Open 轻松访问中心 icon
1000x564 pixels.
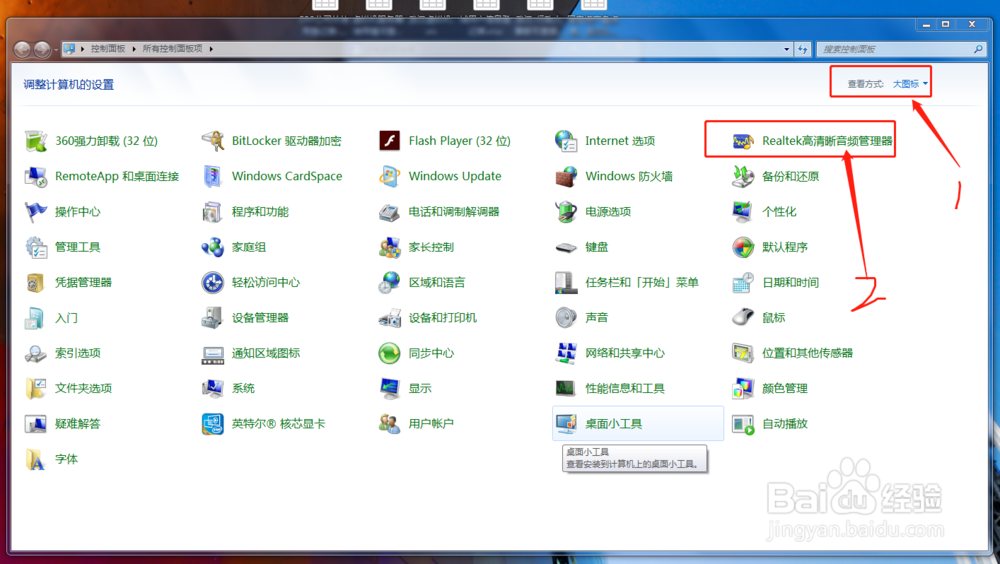212,282
